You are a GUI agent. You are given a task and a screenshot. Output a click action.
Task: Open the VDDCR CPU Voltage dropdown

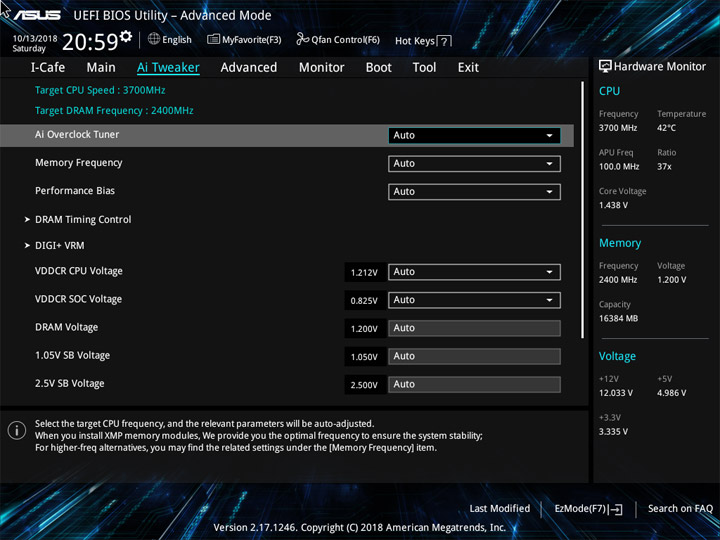point(474,272)
